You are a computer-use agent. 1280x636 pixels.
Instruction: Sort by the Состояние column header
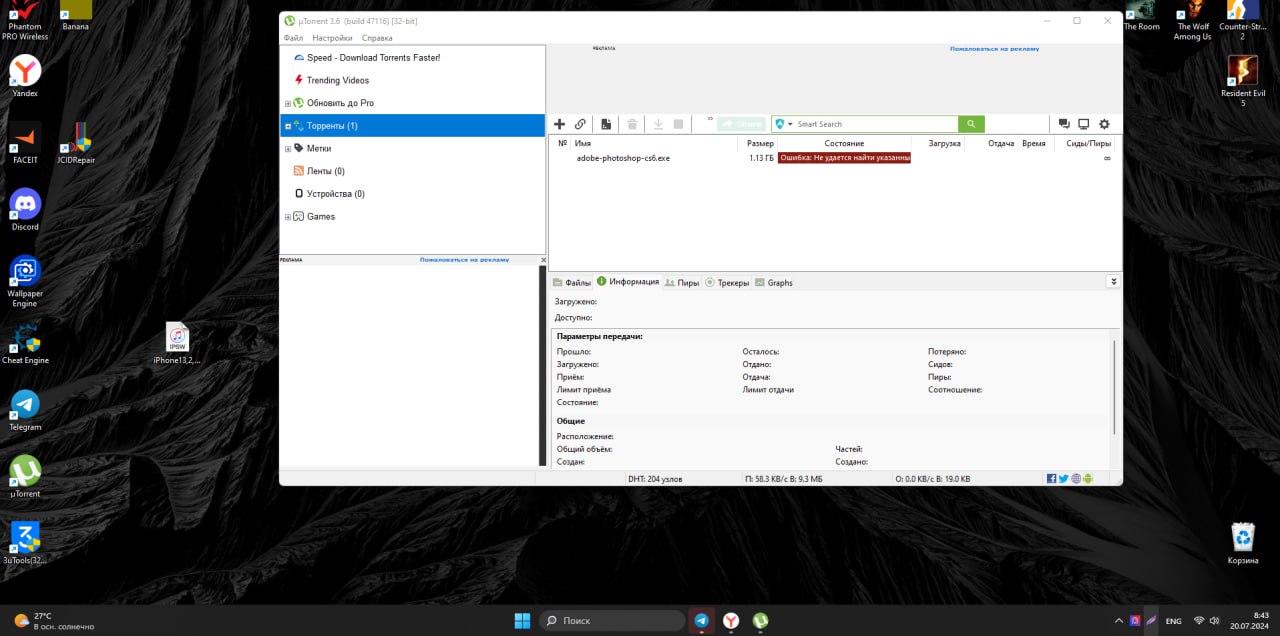coord(844,144)
